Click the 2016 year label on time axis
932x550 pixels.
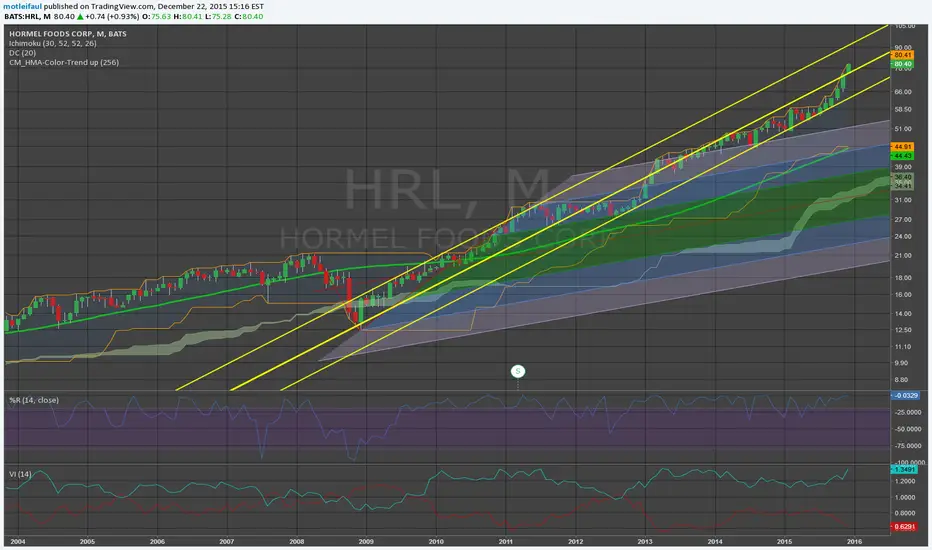(x=854, y=542)
